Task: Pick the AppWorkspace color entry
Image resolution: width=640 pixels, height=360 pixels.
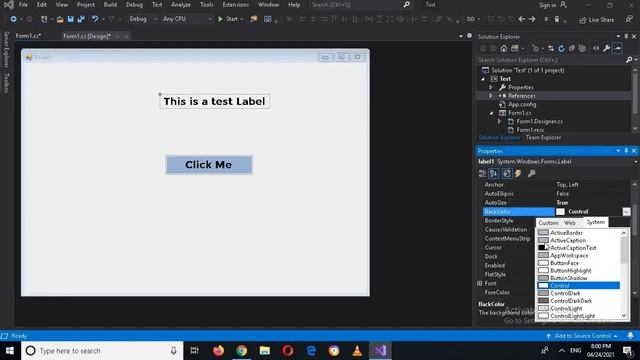Action: pyautogui.click(x=569, y=256)
